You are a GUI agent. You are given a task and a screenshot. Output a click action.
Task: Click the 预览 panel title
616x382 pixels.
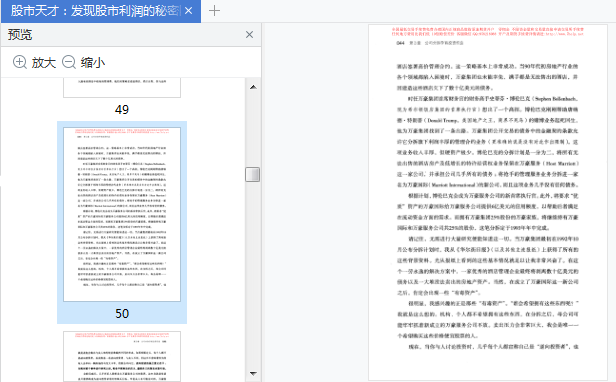tap(20, 35)
